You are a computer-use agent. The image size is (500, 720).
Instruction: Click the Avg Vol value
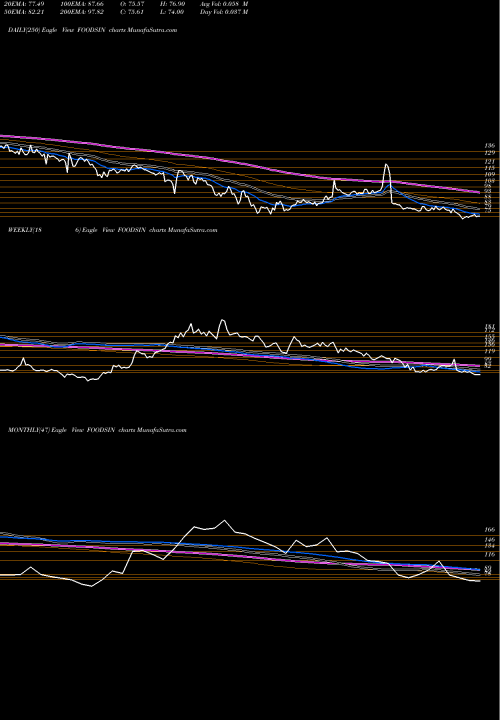click(224, 3)
